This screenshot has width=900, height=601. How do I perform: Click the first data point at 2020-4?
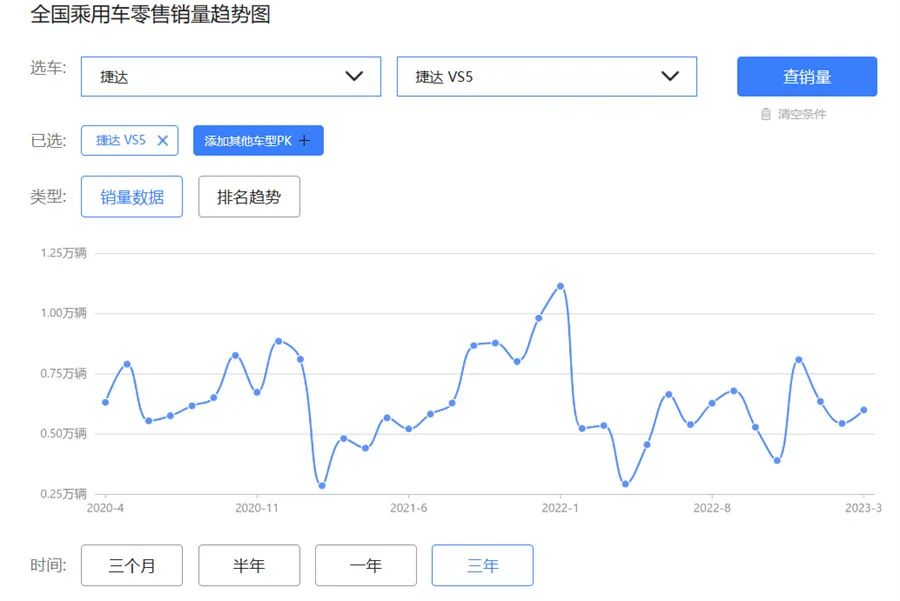(x=105, y=402)
